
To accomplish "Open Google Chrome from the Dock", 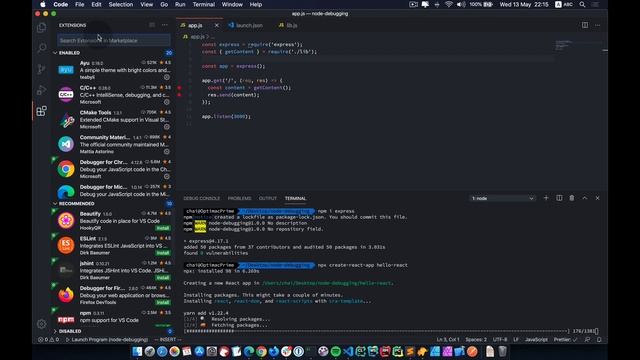I will click(x=261, y=351).
